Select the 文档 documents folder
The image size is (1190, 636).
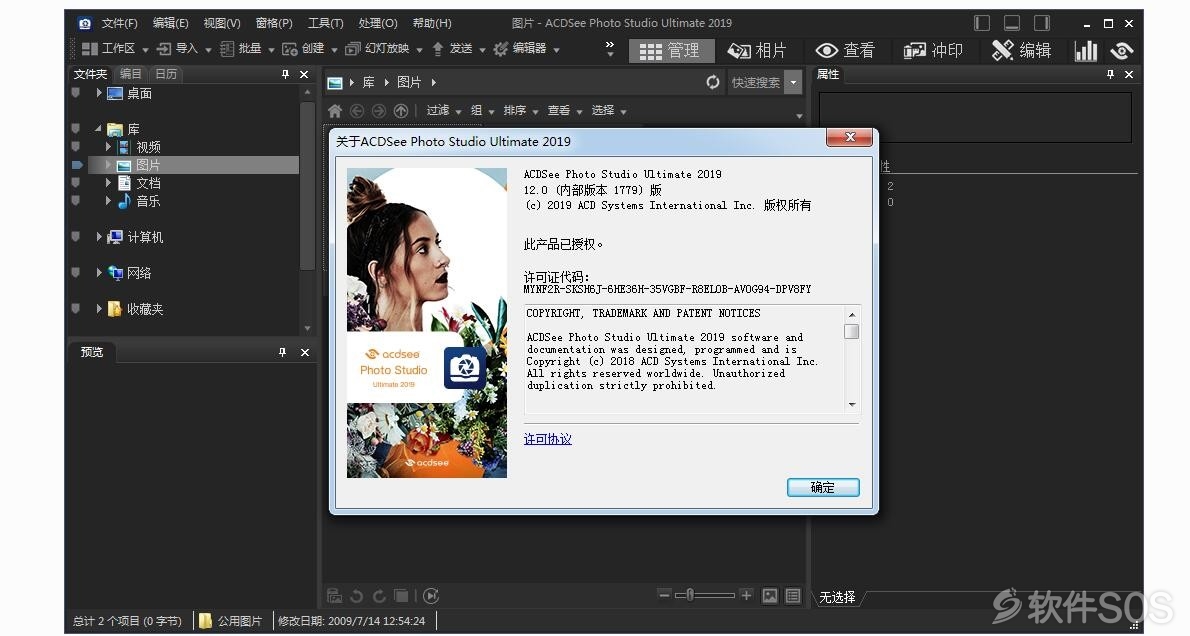148,183
